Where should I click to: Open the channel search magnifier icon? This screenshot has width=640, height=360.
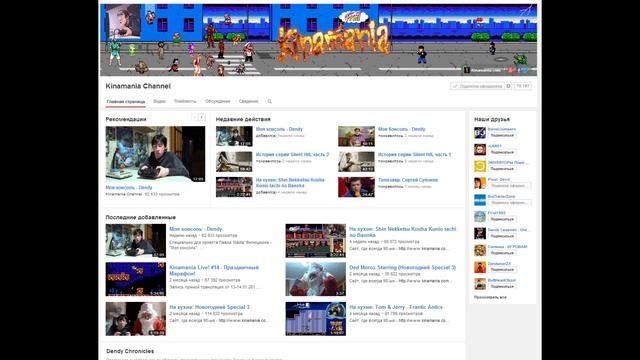(x=269, y=101)
